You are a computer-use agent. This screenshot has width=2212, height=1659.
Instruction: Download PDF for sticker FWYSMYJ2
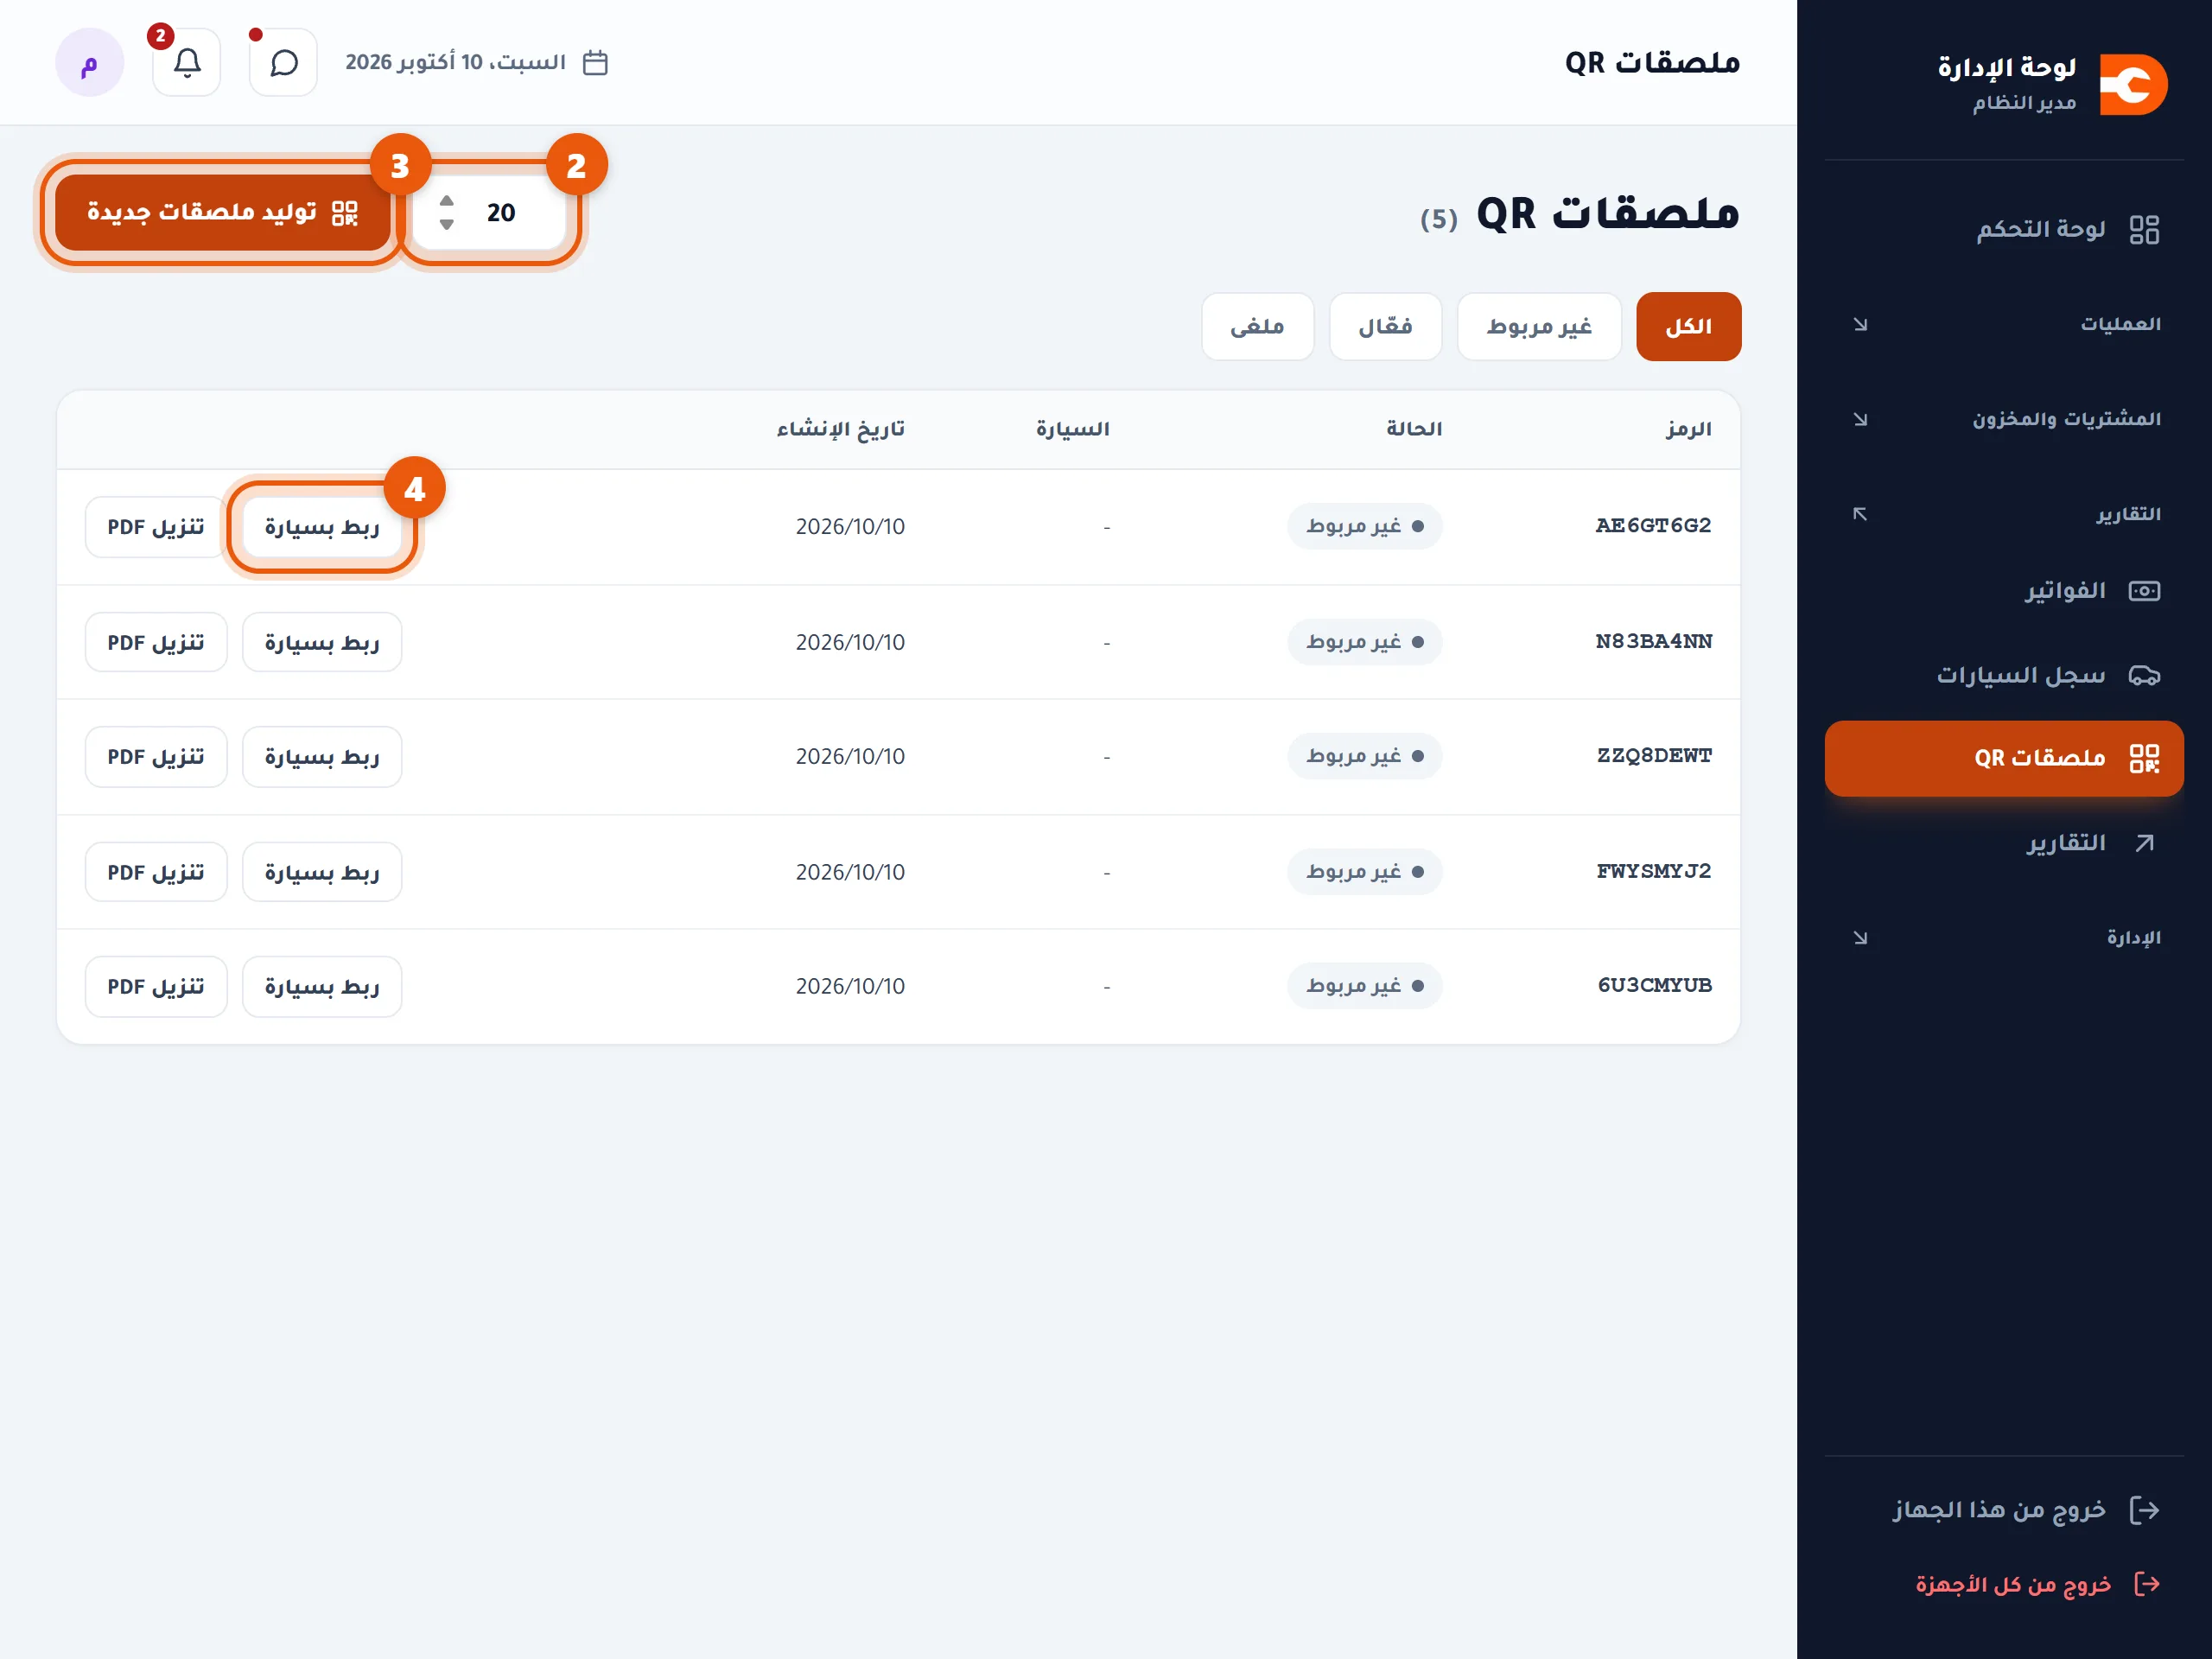(156, 872)
